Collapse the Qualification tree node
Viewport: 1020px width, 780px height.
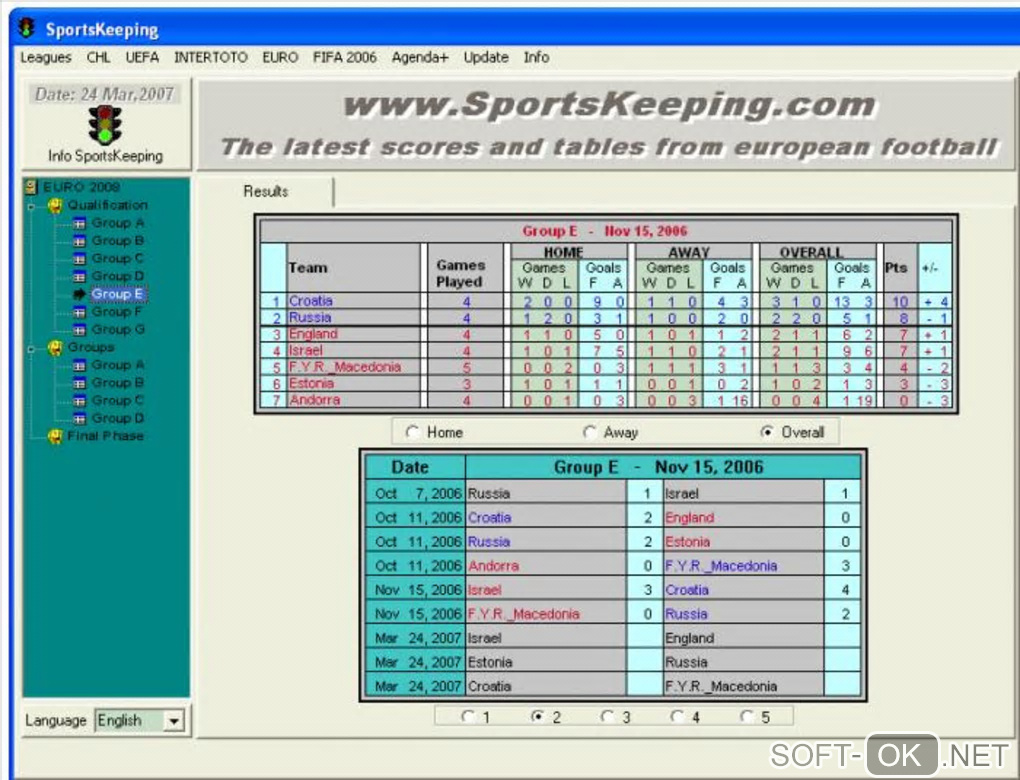pyautogui.click(x=31, y=206)
